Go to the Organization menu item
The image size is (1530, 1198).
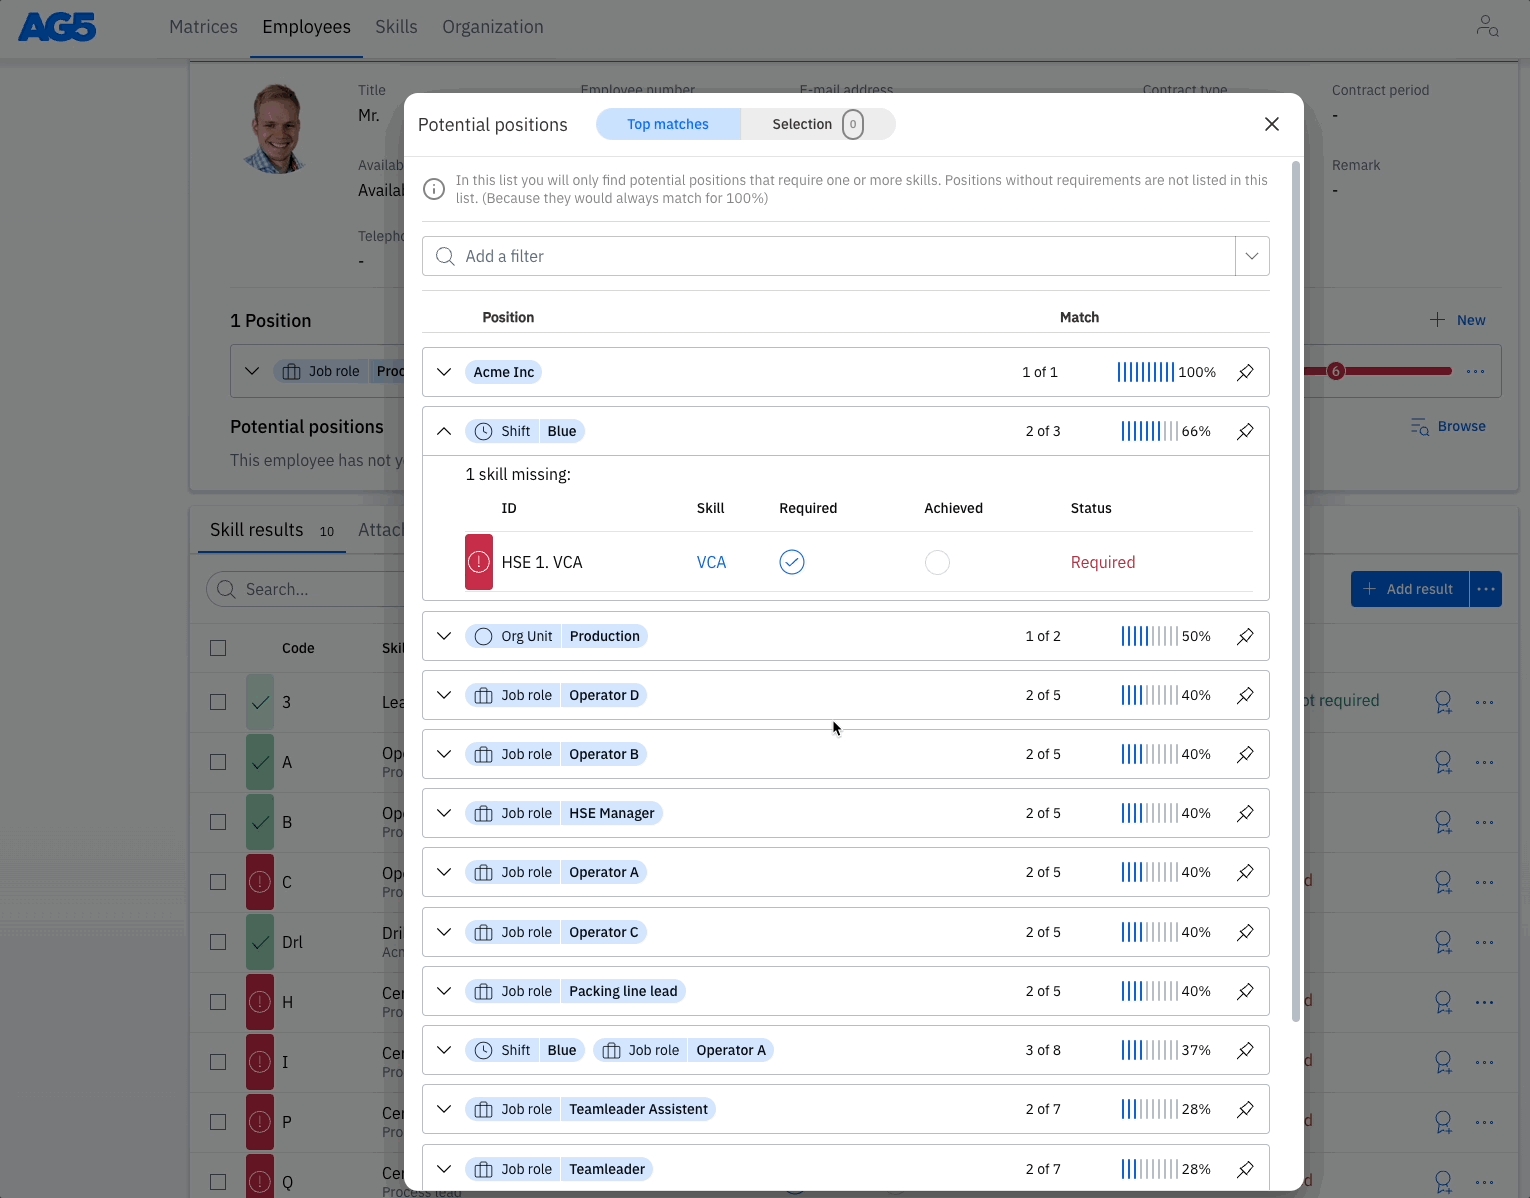(x=493, y=27)
